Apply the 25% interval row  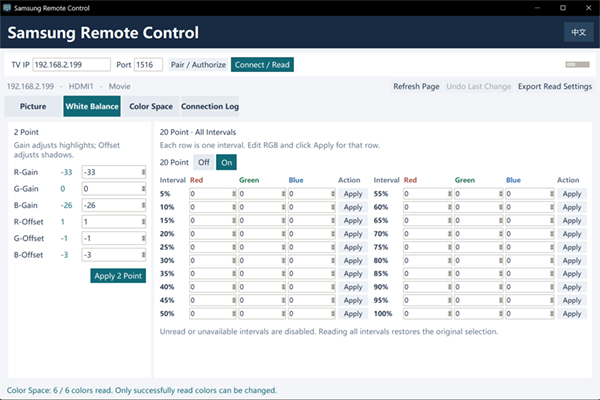click(353, 247)
